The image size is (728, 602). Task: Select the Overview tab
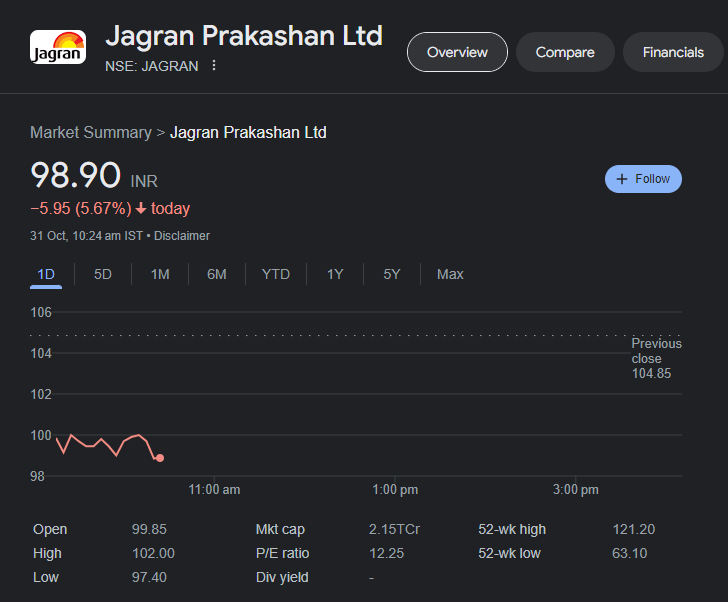pos(457,52)
